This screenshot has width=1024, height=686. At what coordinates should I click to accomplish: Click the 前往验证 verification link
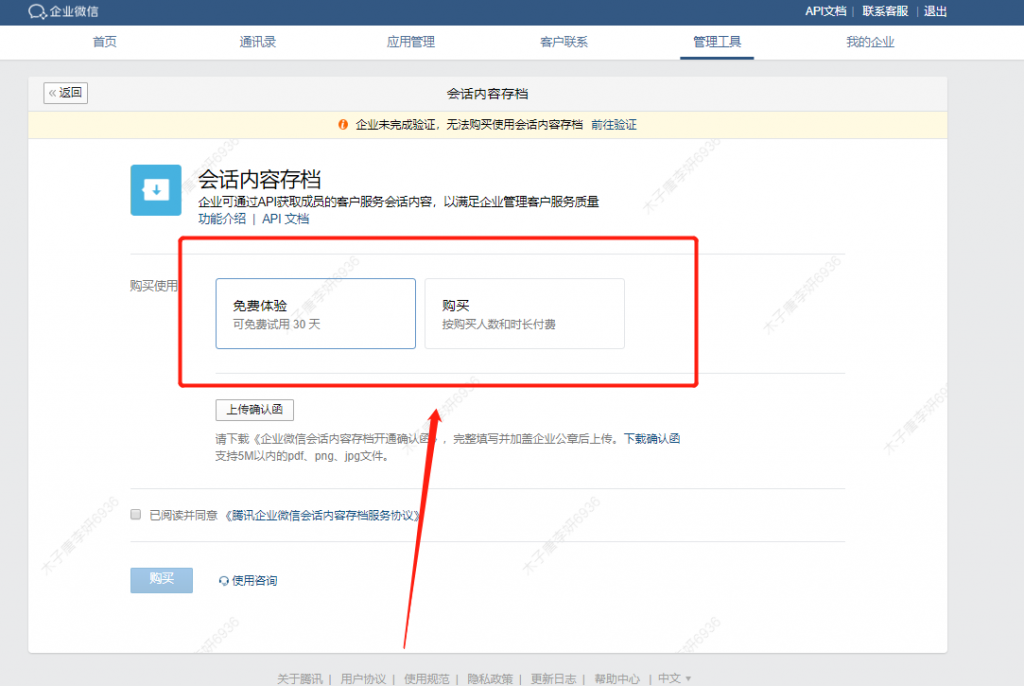pyautogui.click(x=613, y=125)
